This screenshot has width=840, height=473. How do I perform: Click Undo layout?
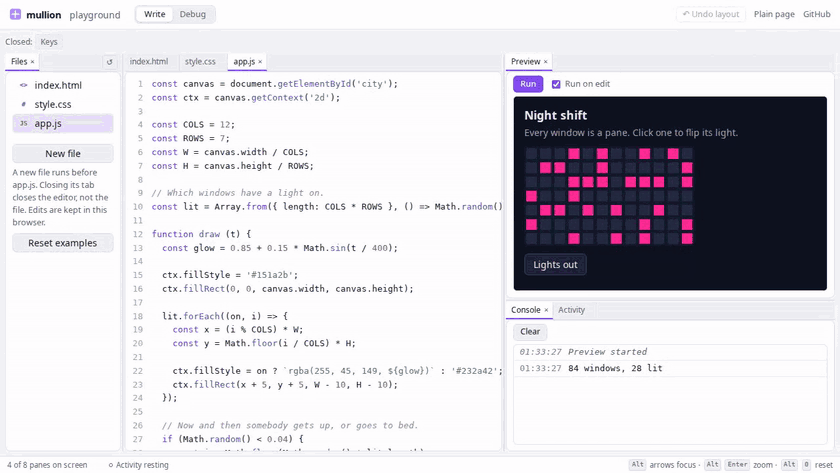pyautogui.click(x=711, y=14)
